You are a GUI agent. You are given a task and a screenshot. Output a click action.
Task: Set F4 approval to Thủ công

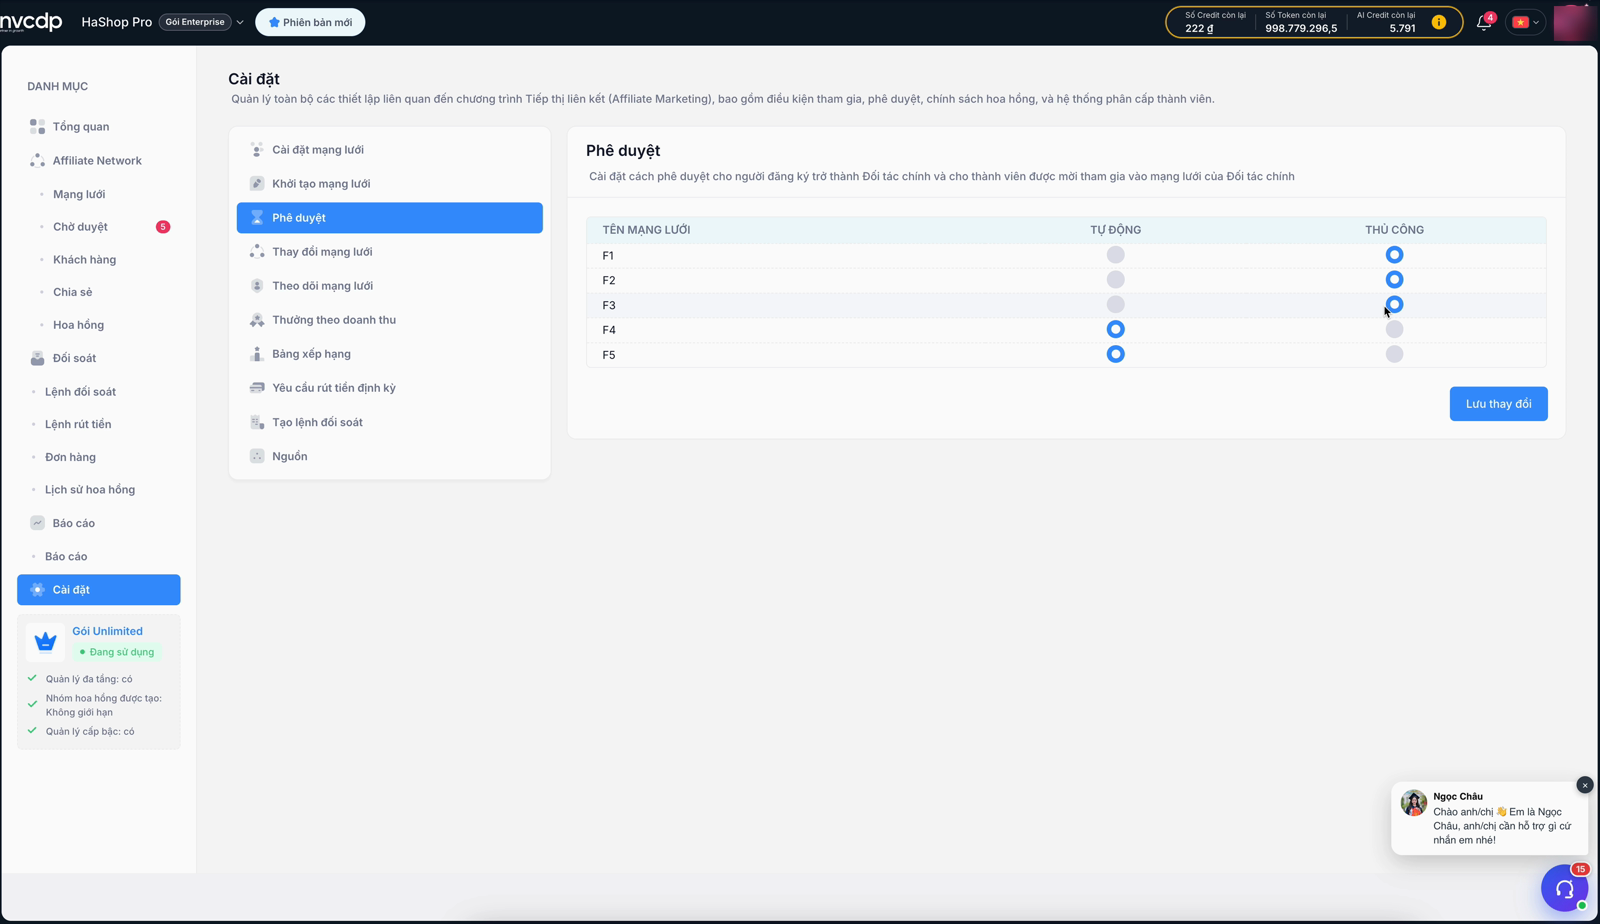click(1394, 329)
